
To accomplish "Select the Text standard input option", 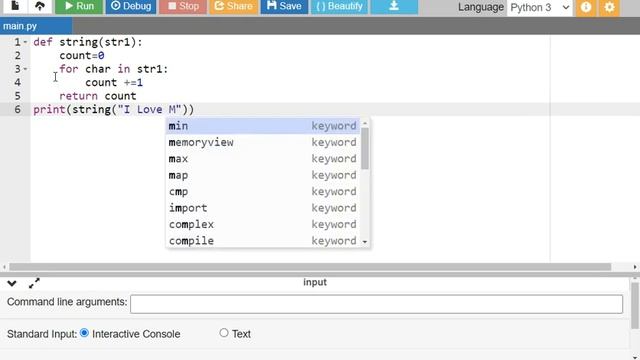I will click(224, 333).
